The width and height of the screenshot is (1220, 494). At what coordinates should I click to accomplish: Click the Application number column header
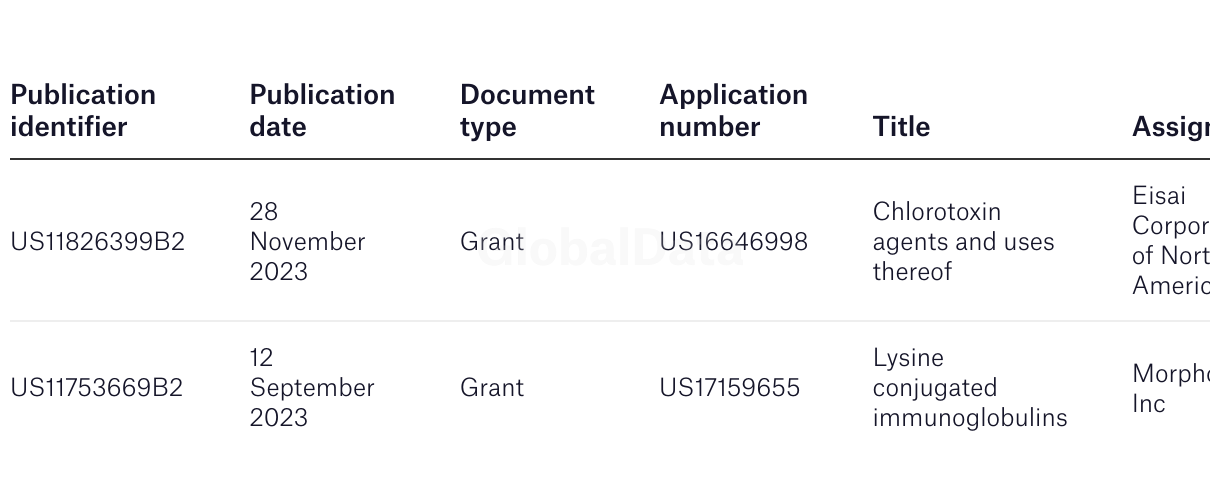(733, 111)
